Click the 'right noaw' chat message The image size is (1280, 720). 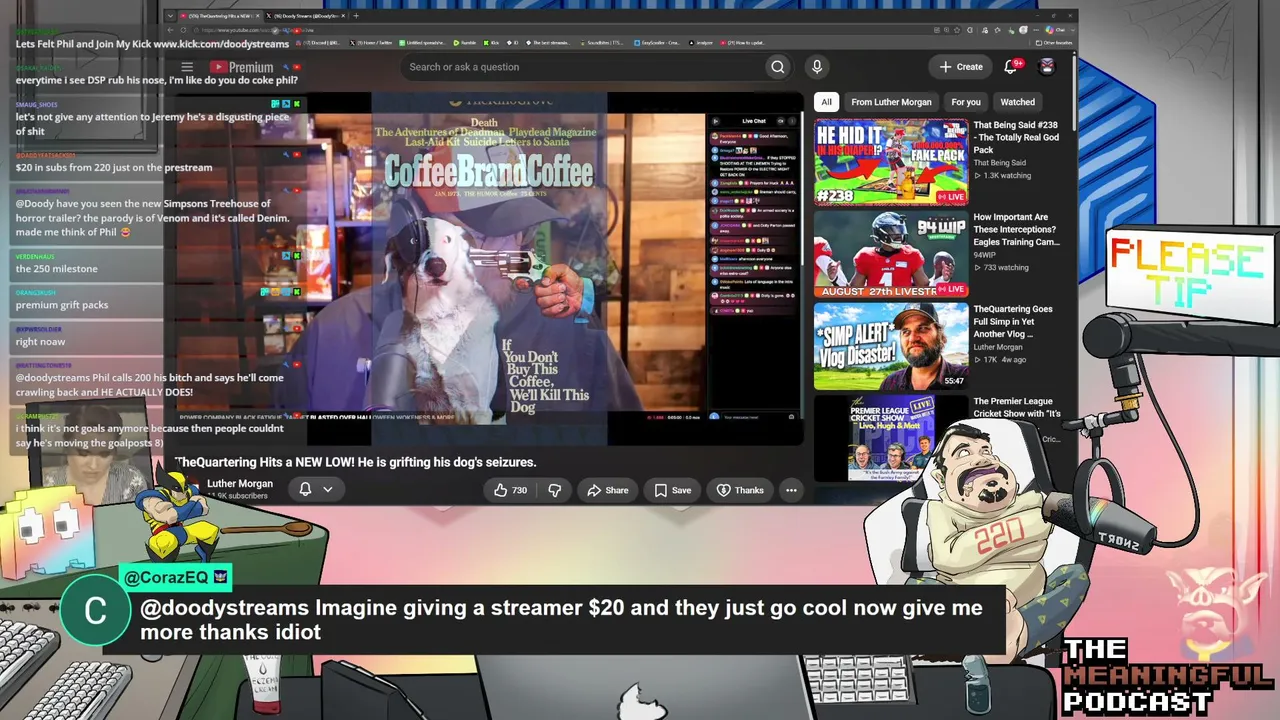point(40,342)
